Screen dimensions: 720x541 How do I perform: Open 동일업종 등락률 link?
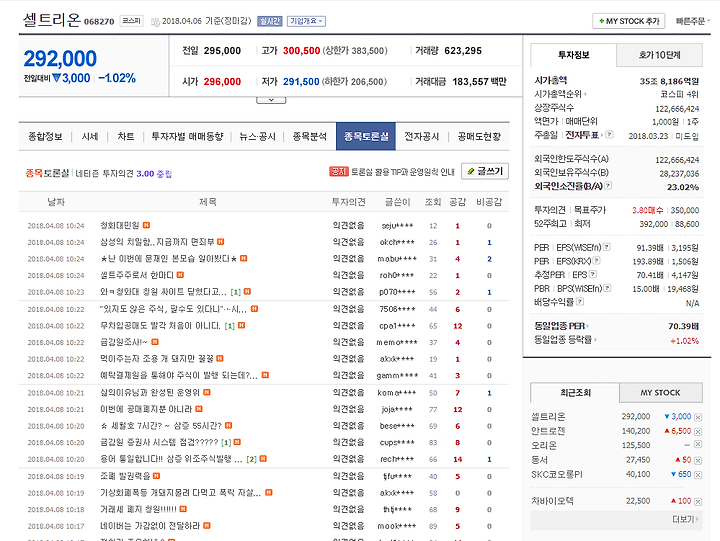565,340
